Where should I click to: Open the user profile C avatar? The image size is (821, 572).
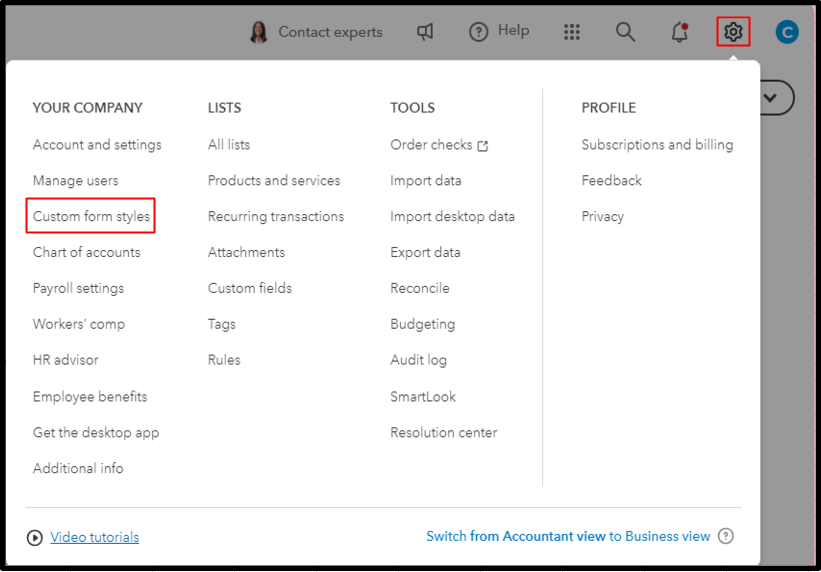[787, 32]
